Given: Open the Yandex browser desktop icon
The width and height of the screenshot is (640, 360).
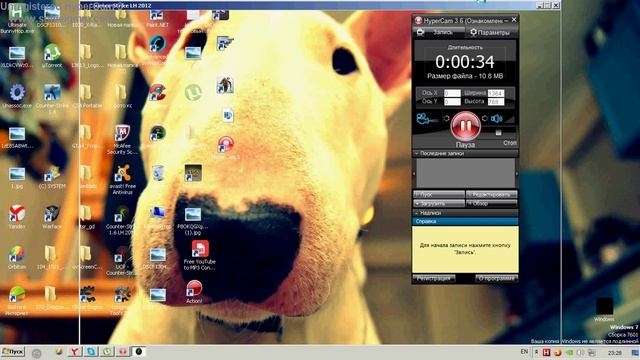Looking at the screenshot, I should (17, 216).
